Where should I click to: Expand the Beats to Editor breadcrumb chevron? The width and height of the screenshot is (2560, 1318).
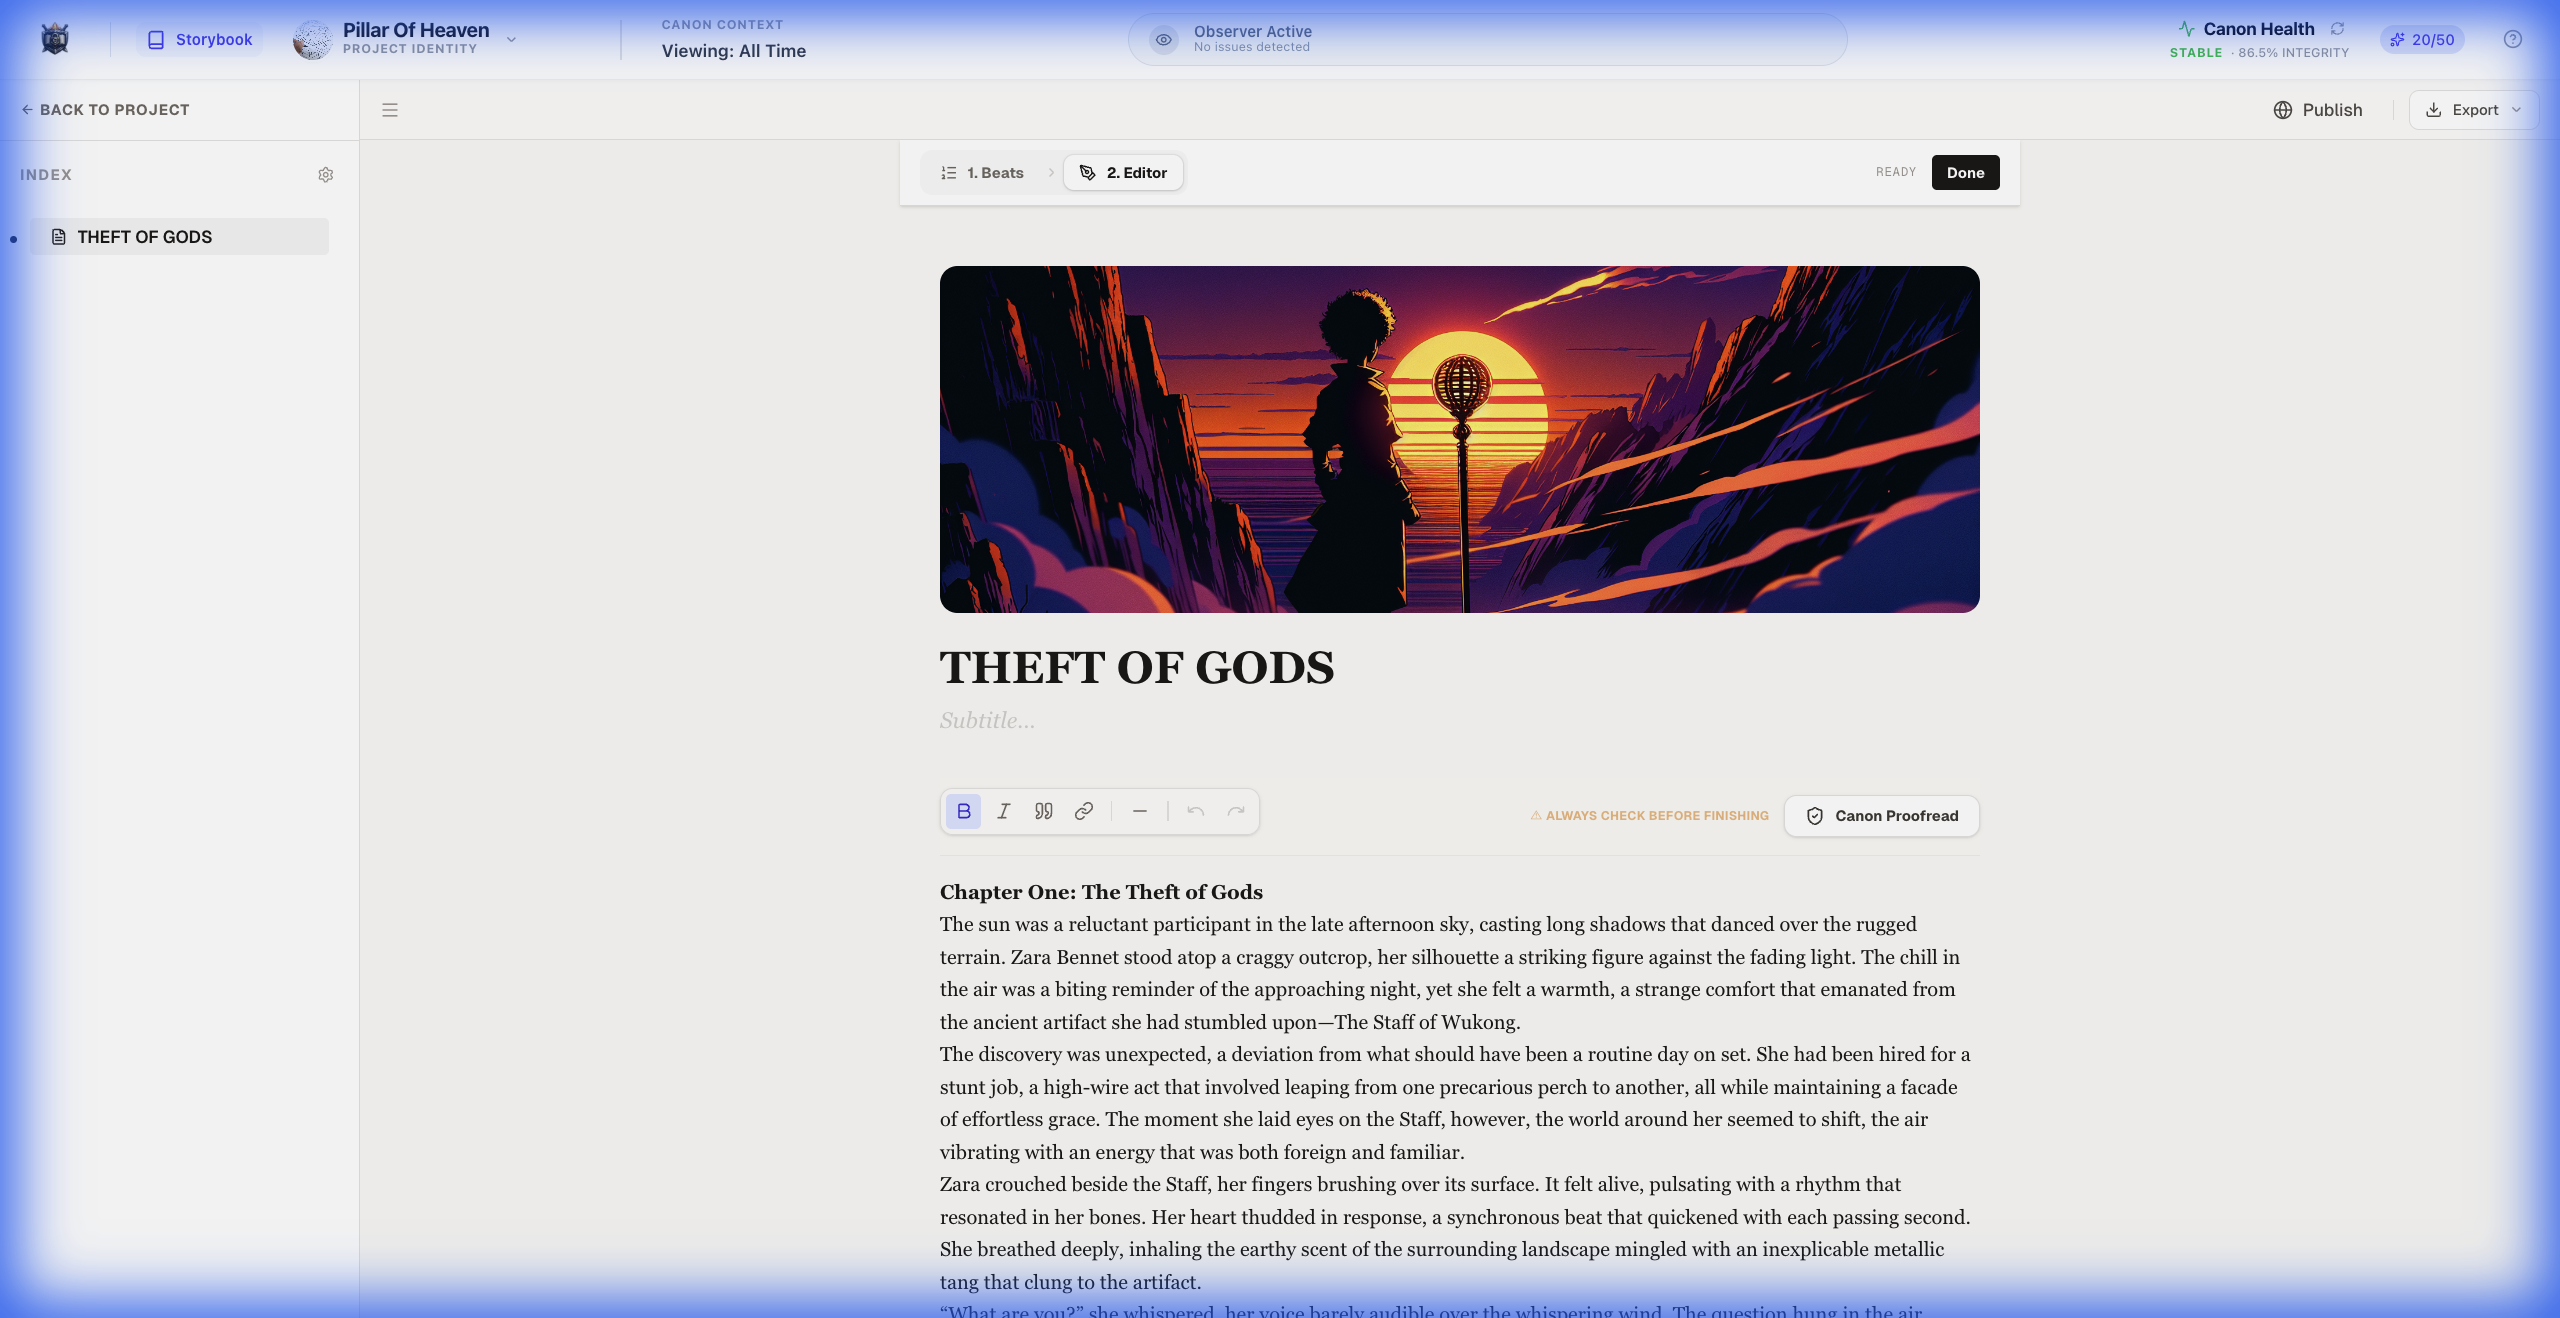(x=1050, y=172)
